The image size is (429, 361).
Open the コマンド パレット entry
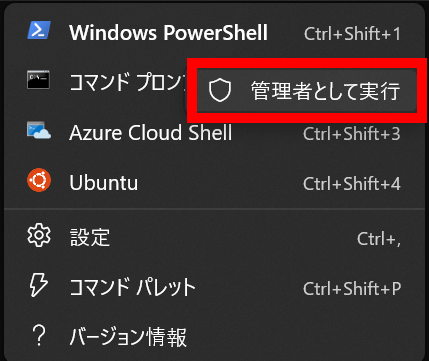[214, 287]
